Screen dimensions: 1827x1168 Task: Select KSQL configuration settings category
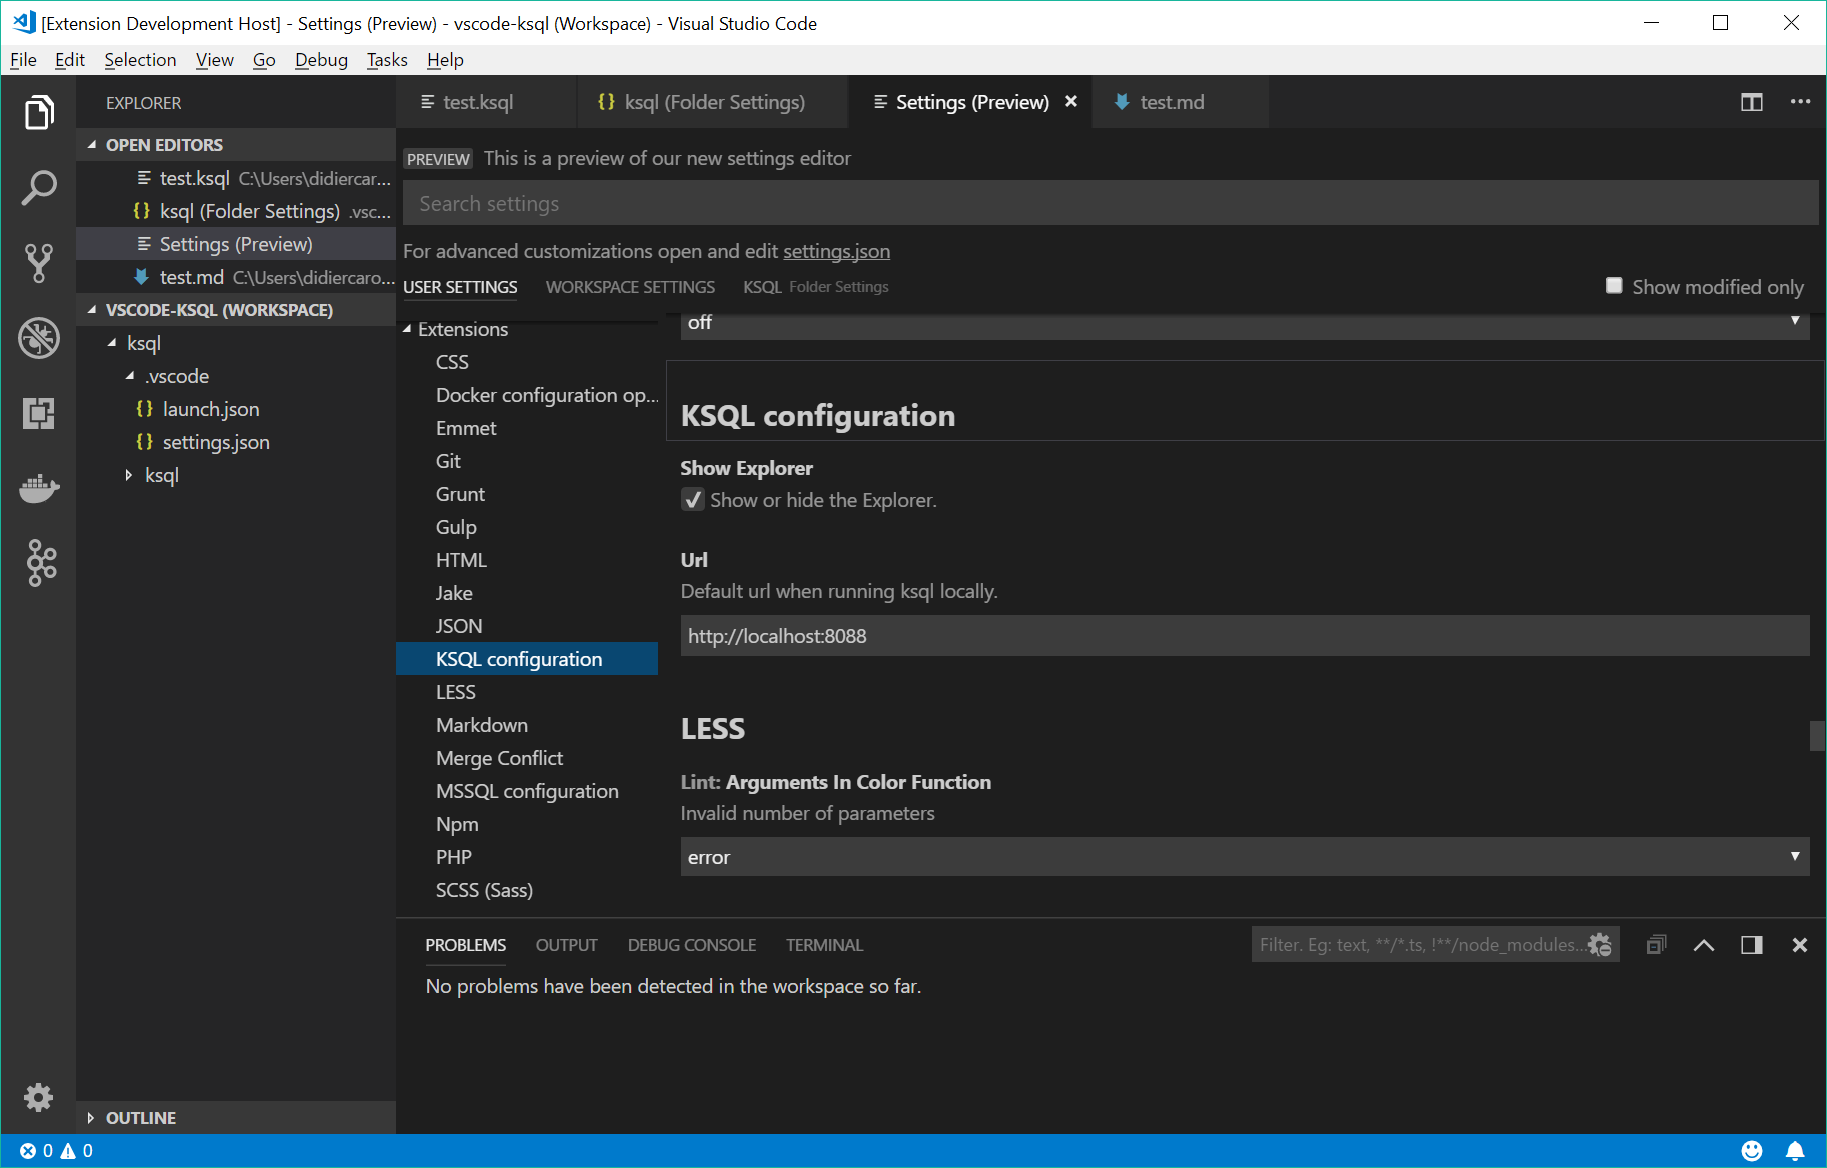[527, 659]
